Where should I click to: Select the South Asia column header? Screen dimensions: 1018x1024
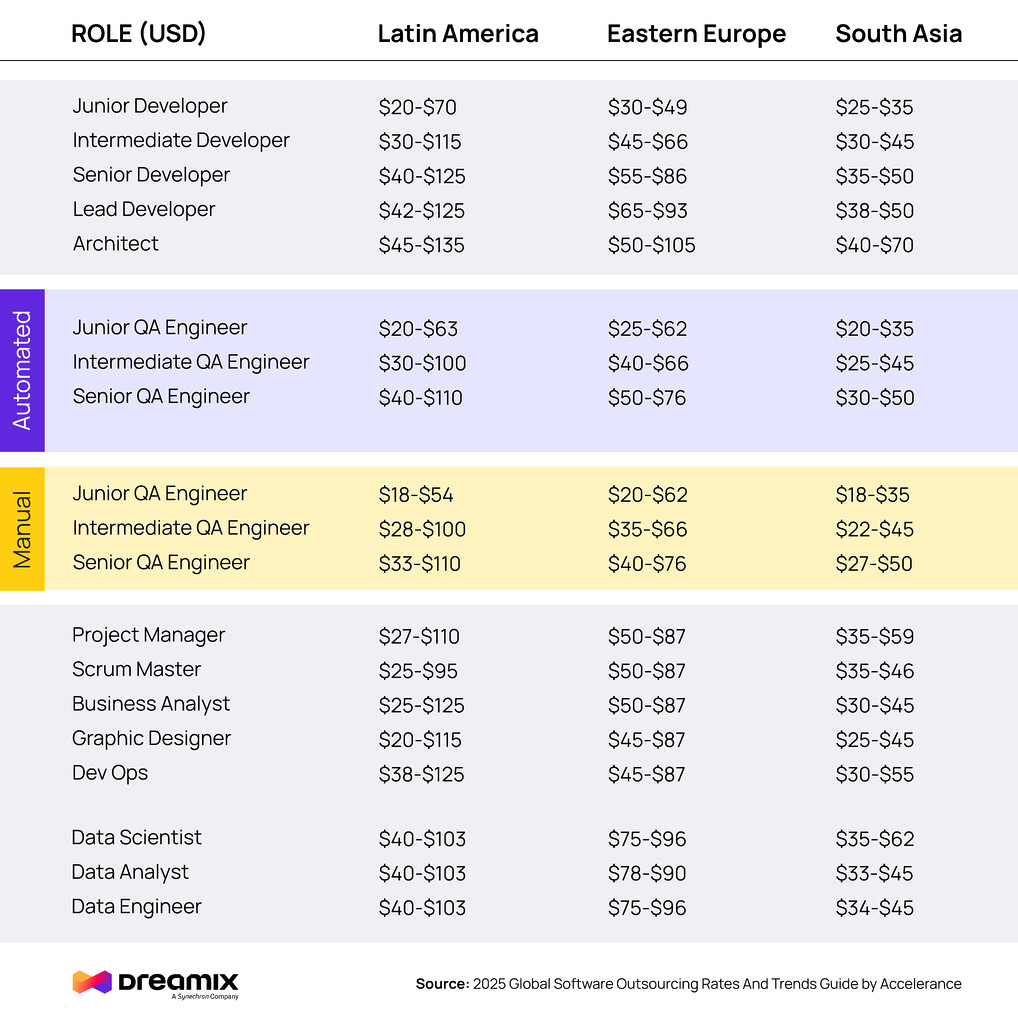(898, 34)
